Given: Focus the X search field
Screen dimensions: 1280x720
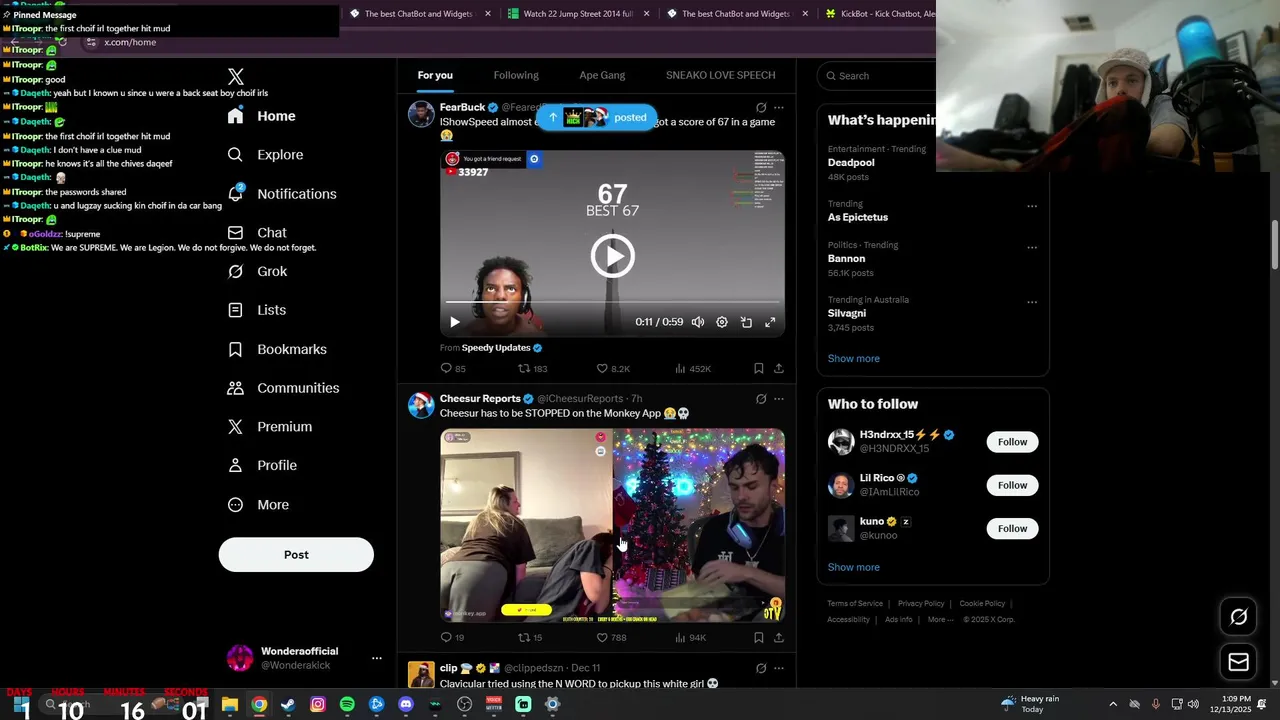Looking at the screenshot, I should [876, 76].
